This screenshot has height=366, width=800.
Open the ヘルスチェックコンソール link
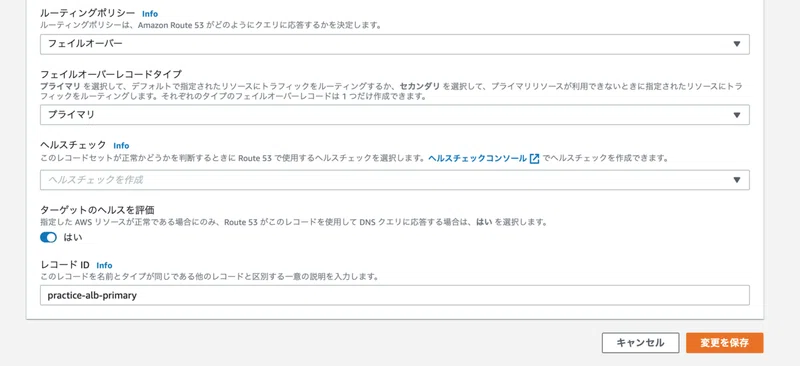[x=478, y=158]
